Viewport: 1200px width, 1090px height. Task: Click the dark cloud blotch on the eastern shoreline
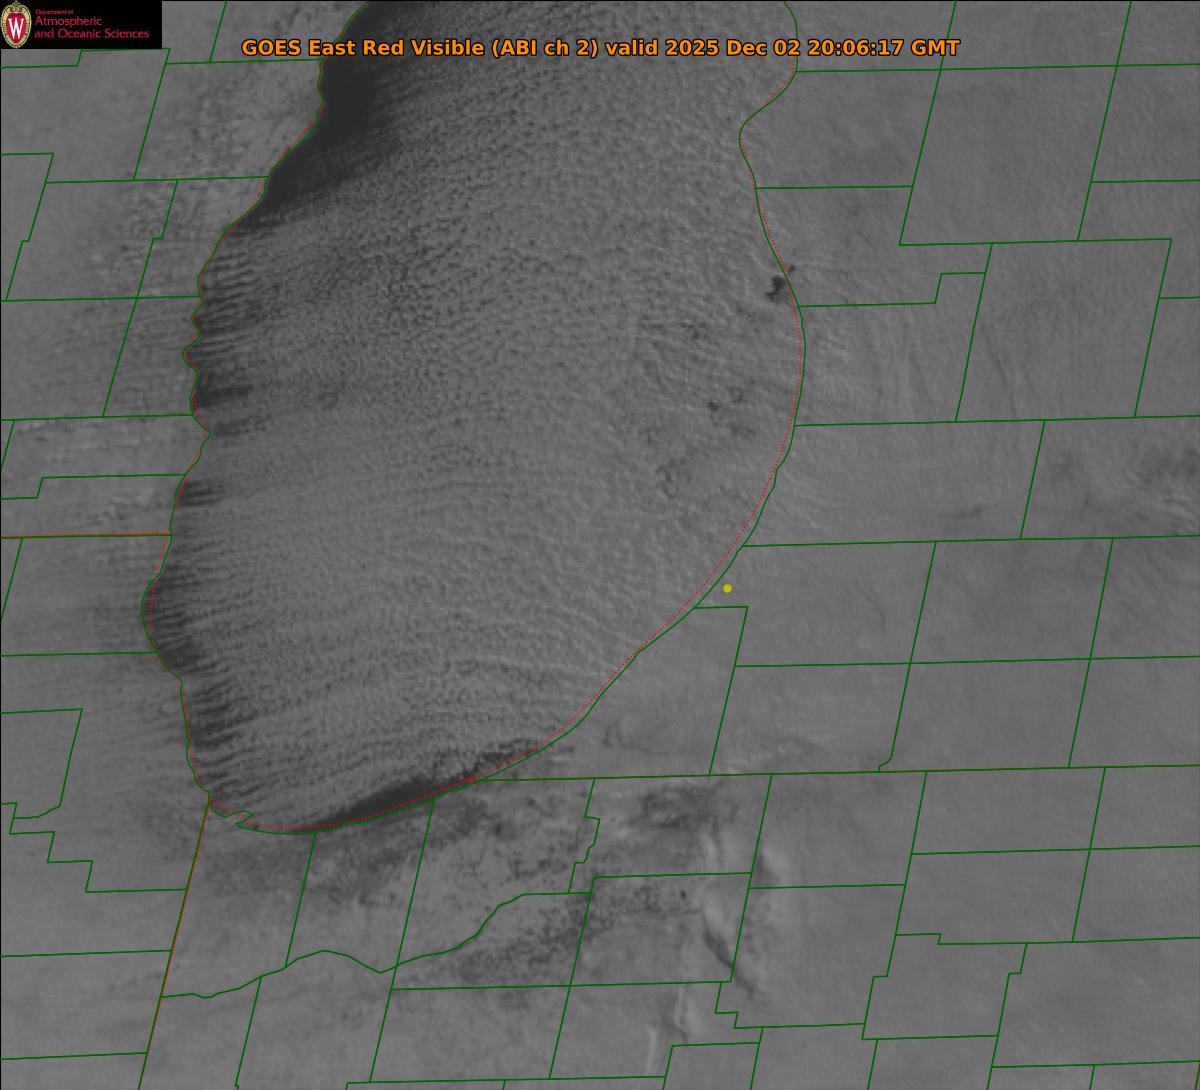(x=776, y=289)
